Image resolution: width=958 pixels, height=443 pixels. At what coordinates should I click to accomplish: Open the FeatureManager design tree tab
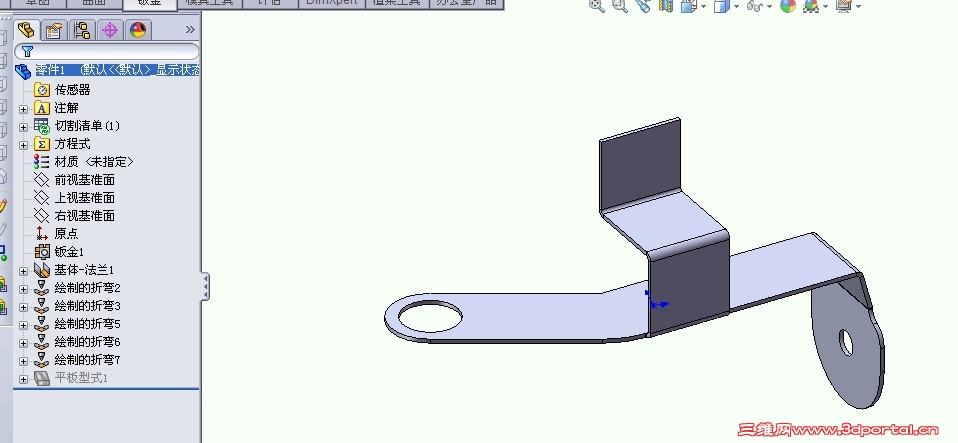(x=26, y=29)
